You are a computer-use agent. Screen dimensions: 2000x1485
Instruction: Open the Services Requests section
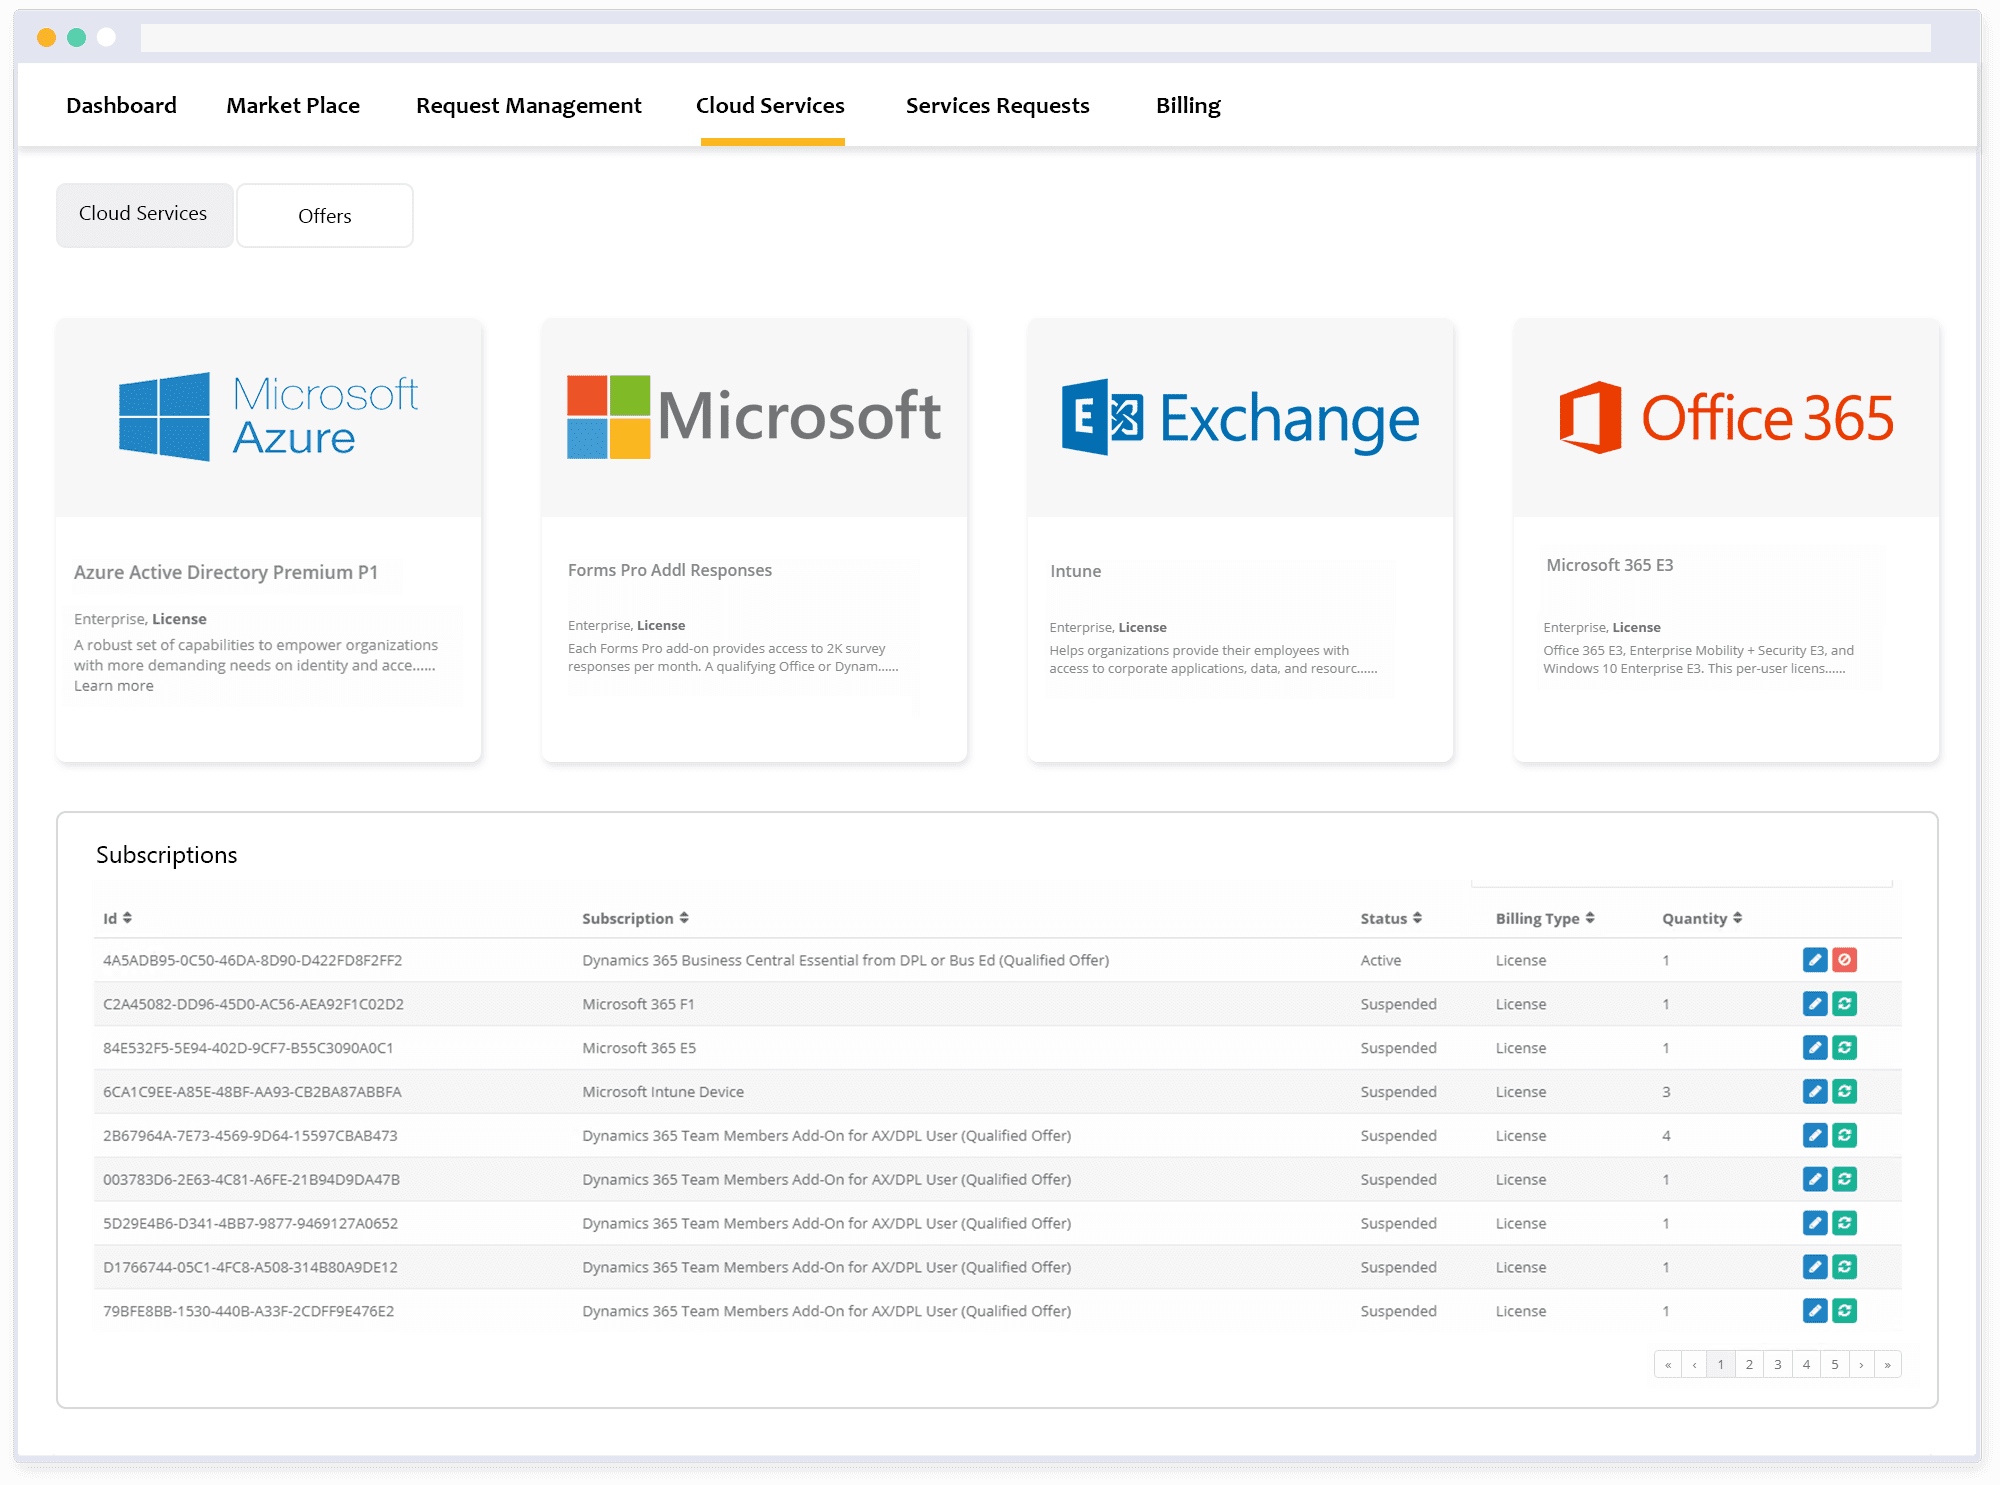[x=997, y=105]
